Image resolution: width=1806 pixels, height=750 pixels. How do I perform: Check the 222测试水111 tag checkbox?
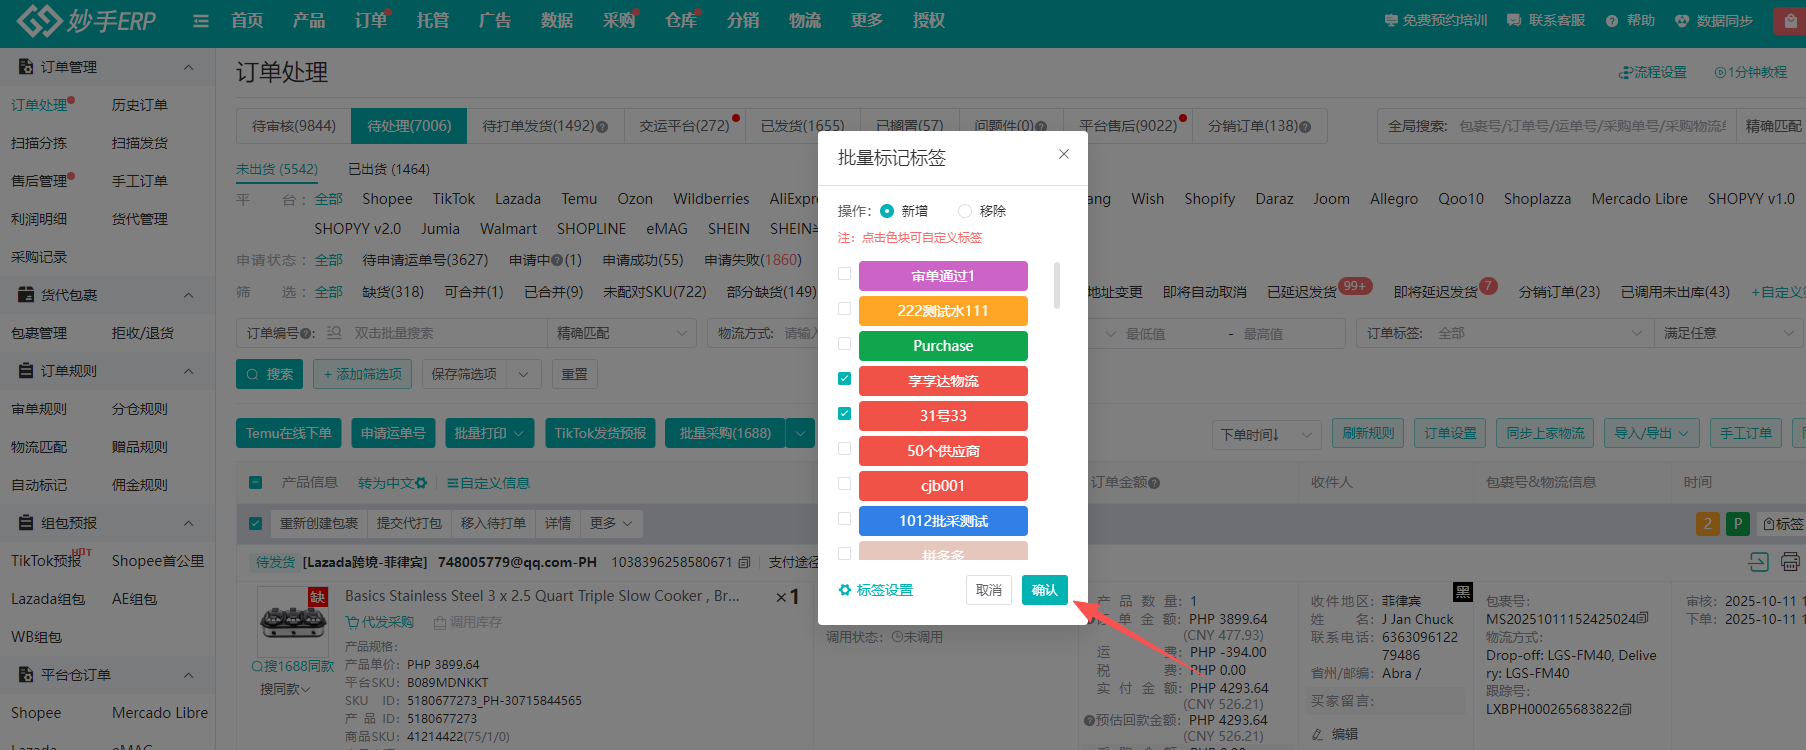[x=845, y=309]
